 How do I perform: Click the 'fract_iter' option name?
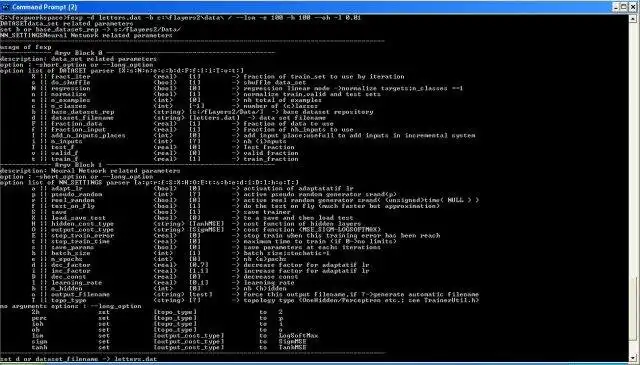pyautogui.click(x=71, y=76)
